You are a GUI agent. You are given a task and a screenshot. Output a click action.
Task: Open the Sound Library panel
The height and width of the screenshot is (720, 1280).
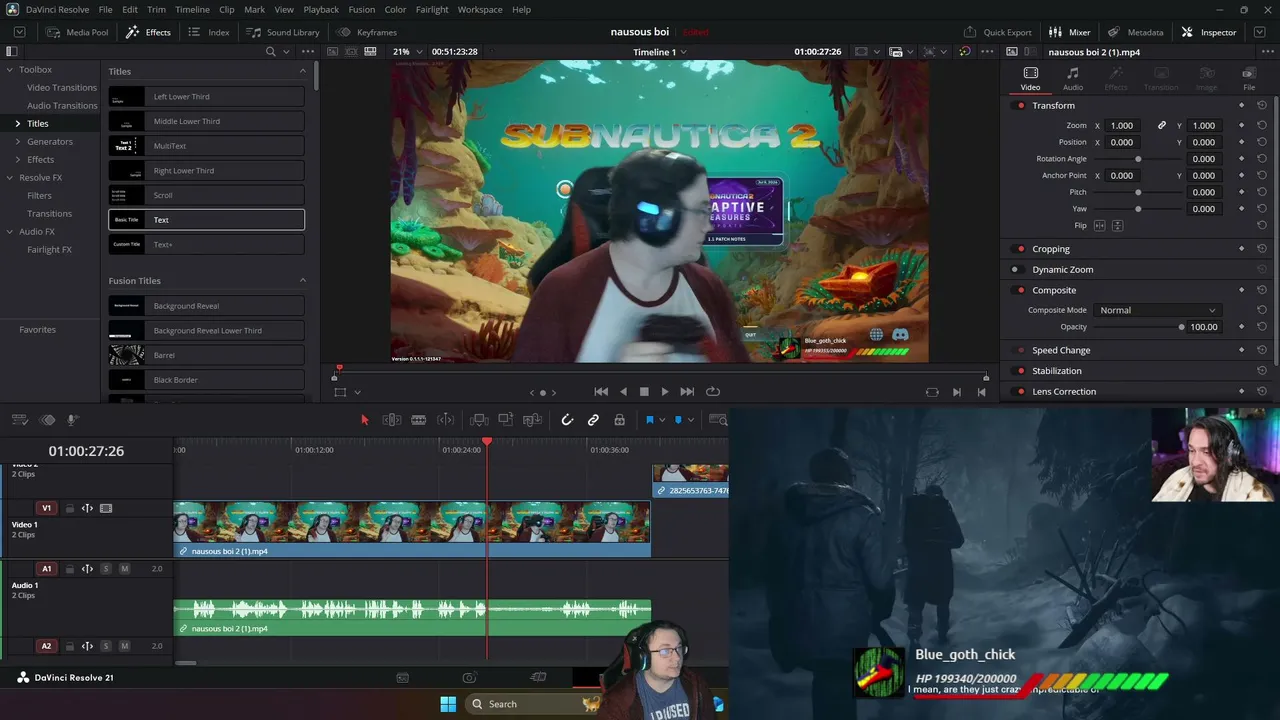[x=283, y=32]
